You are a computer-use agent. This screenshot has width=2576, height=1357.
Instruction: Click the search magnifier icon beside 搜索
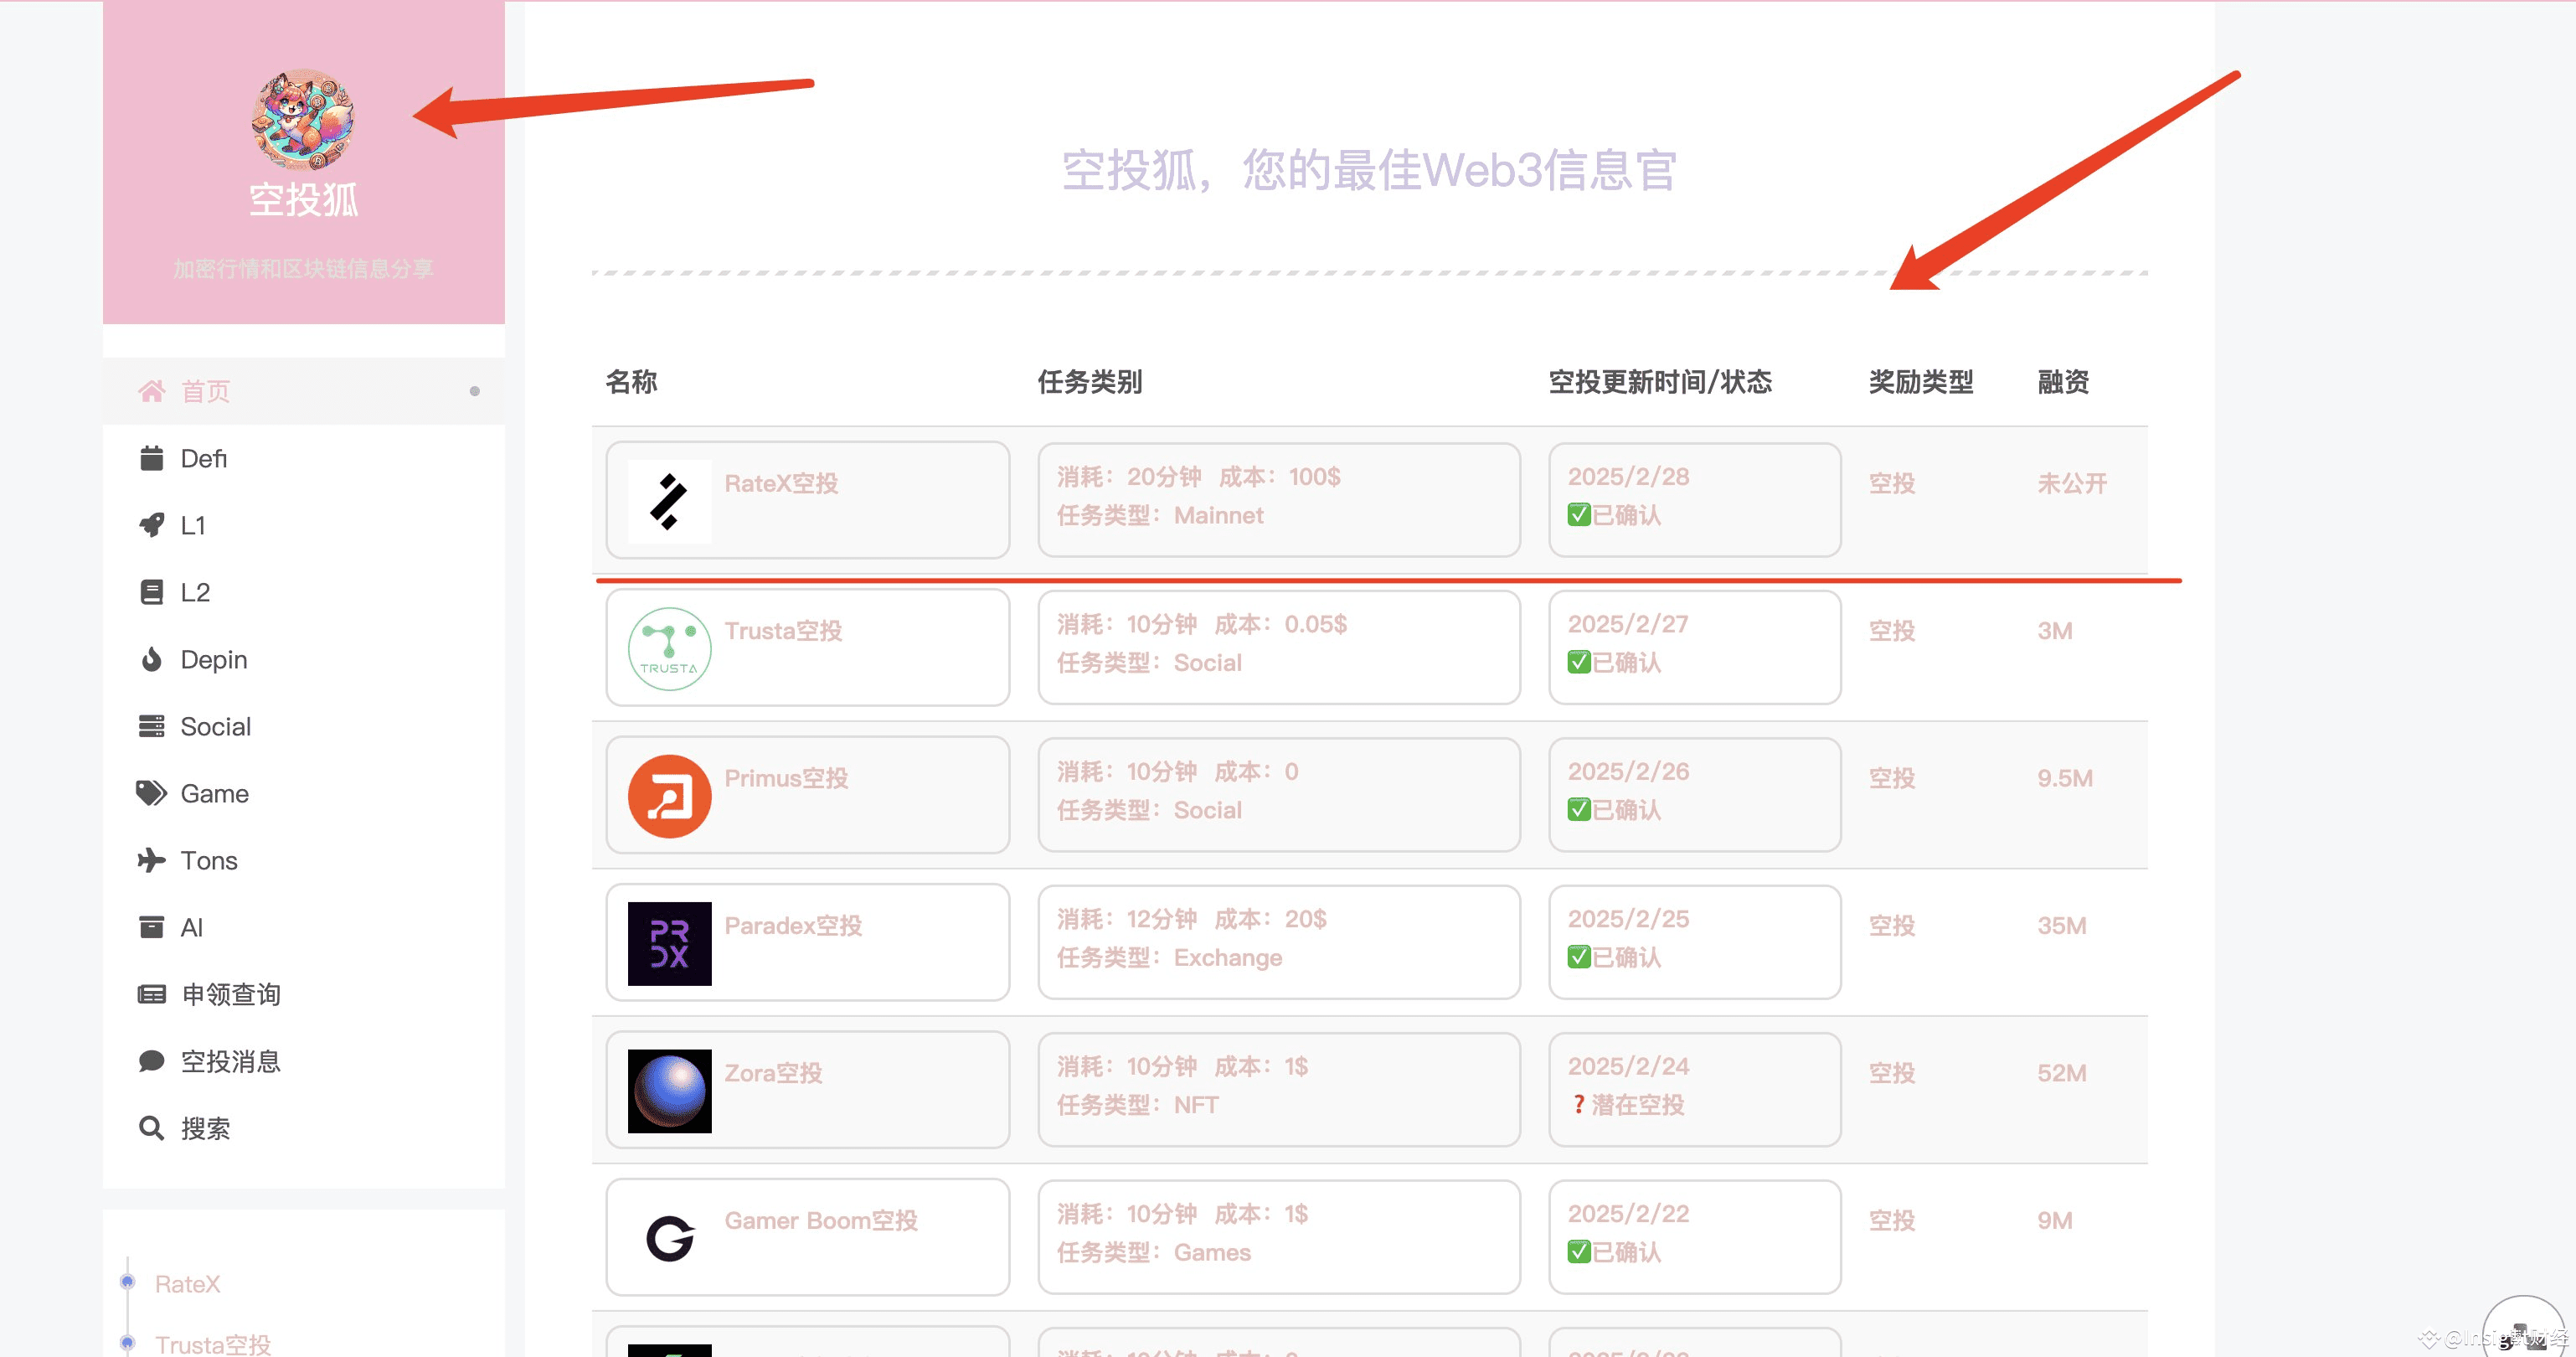[x=151, y=1128]
